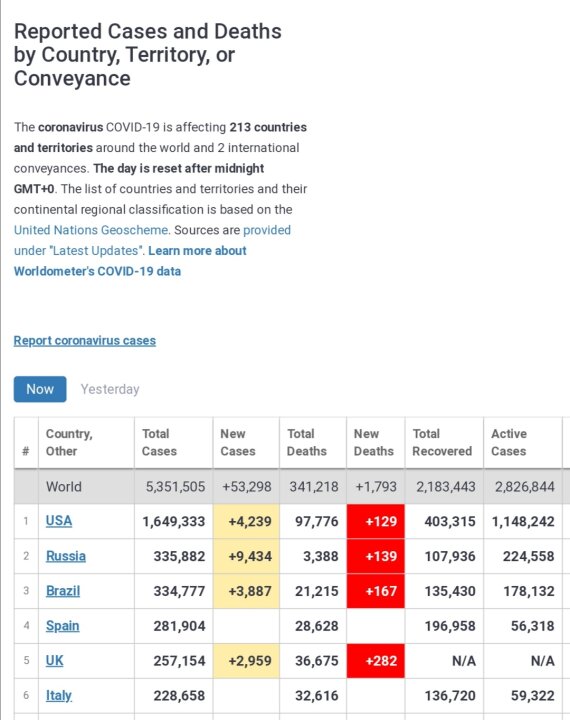Open the UK country link

pos(54,661)
